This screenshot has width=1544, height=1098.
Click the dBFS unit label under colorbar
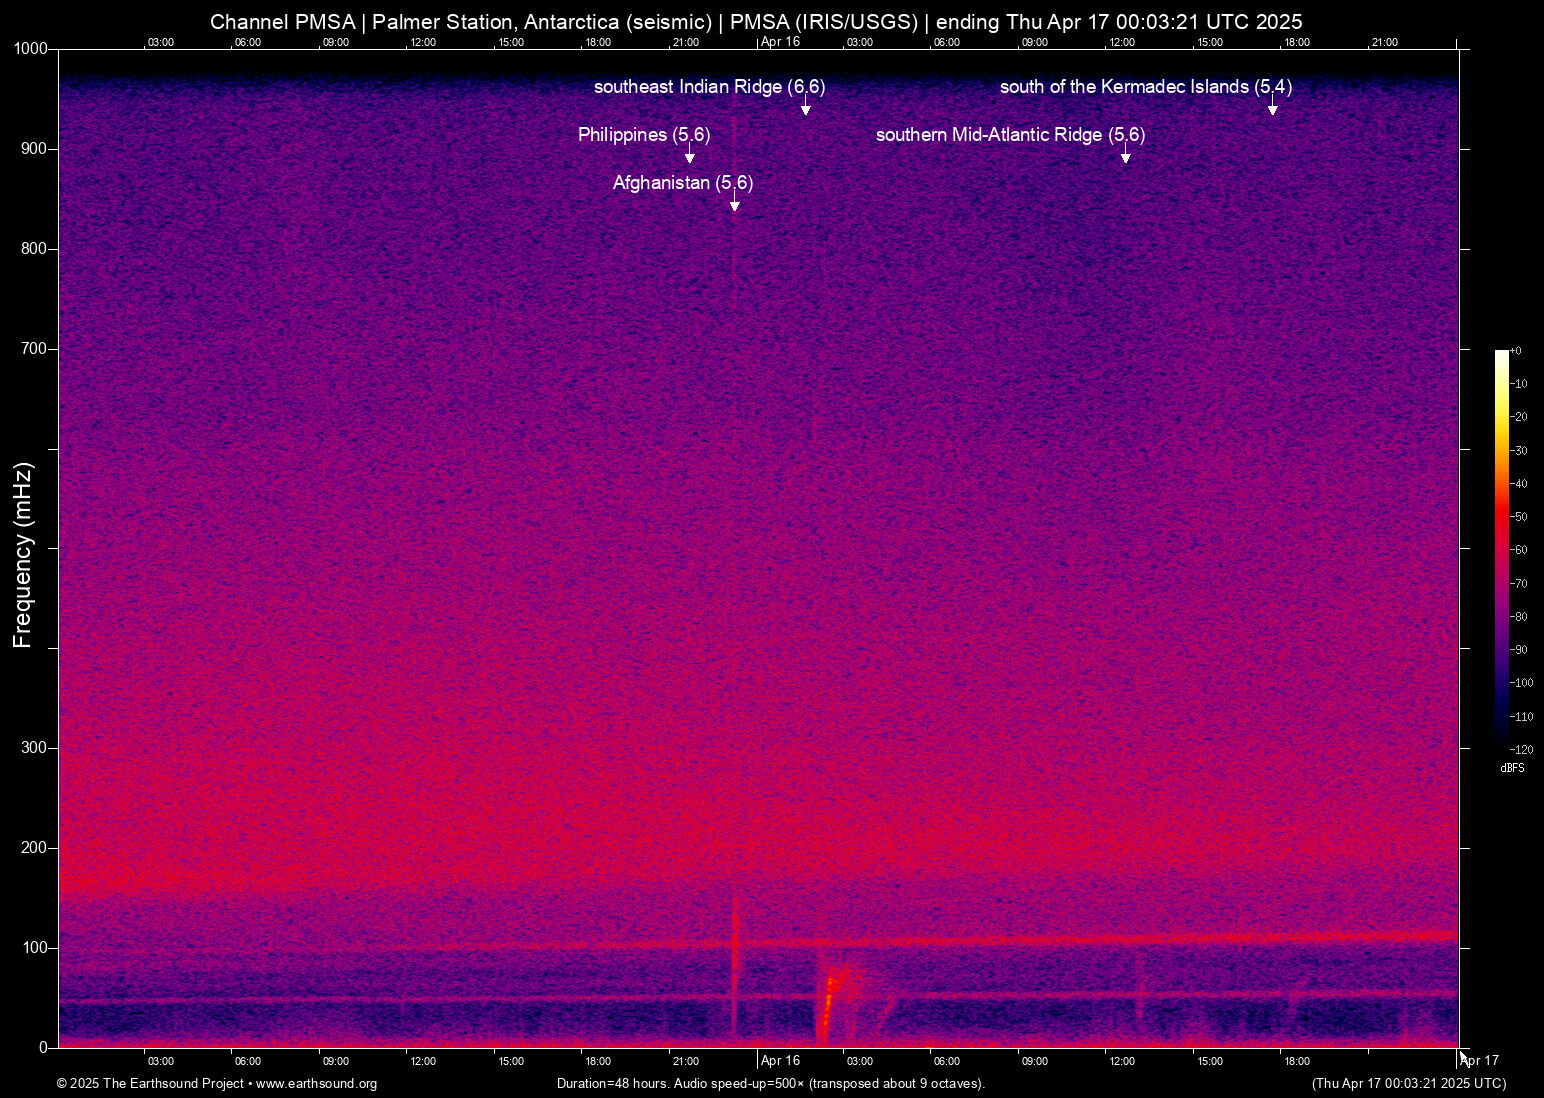(1512, 768)
